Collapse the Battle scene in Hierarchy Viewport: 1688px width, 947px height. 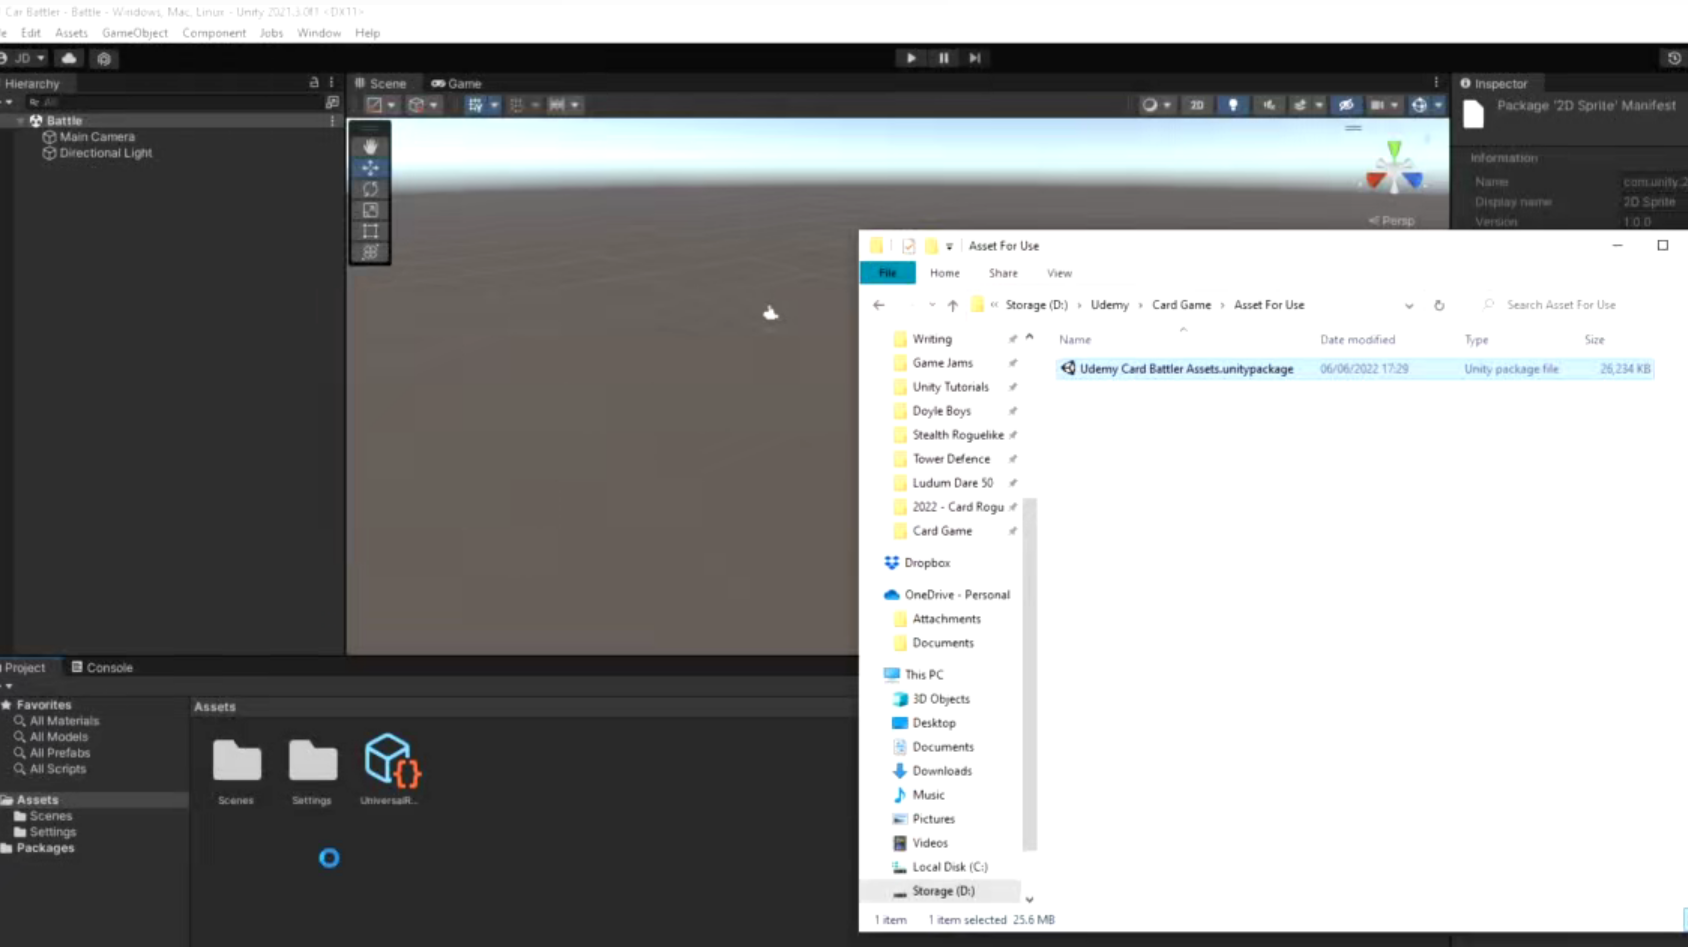[20, 121]
